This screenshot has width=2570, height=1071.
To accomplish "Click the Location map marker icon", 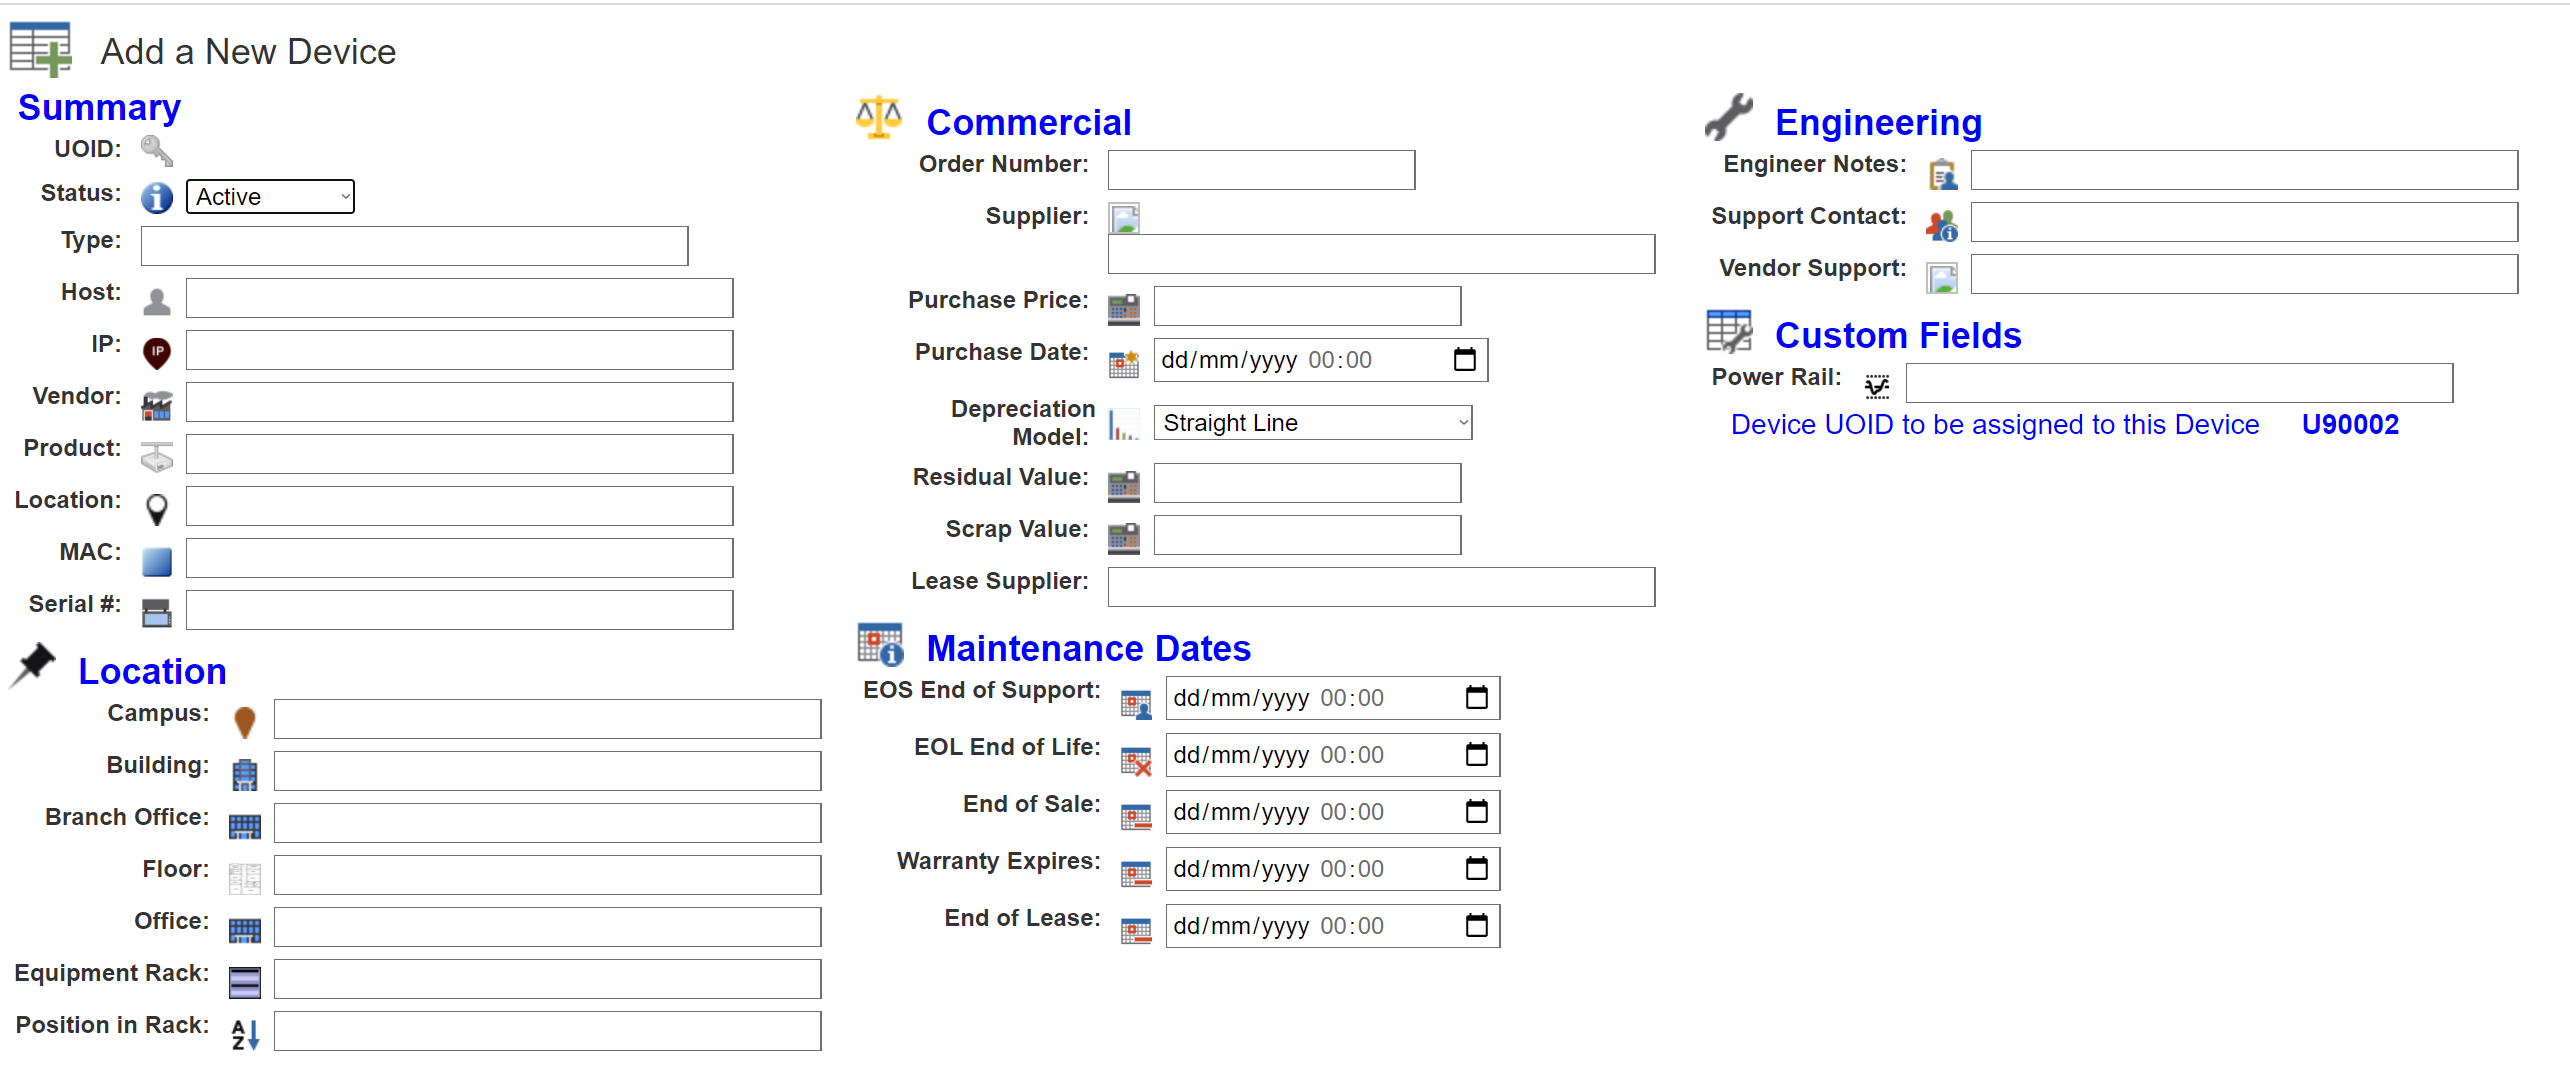I will [x=156, y=509].
